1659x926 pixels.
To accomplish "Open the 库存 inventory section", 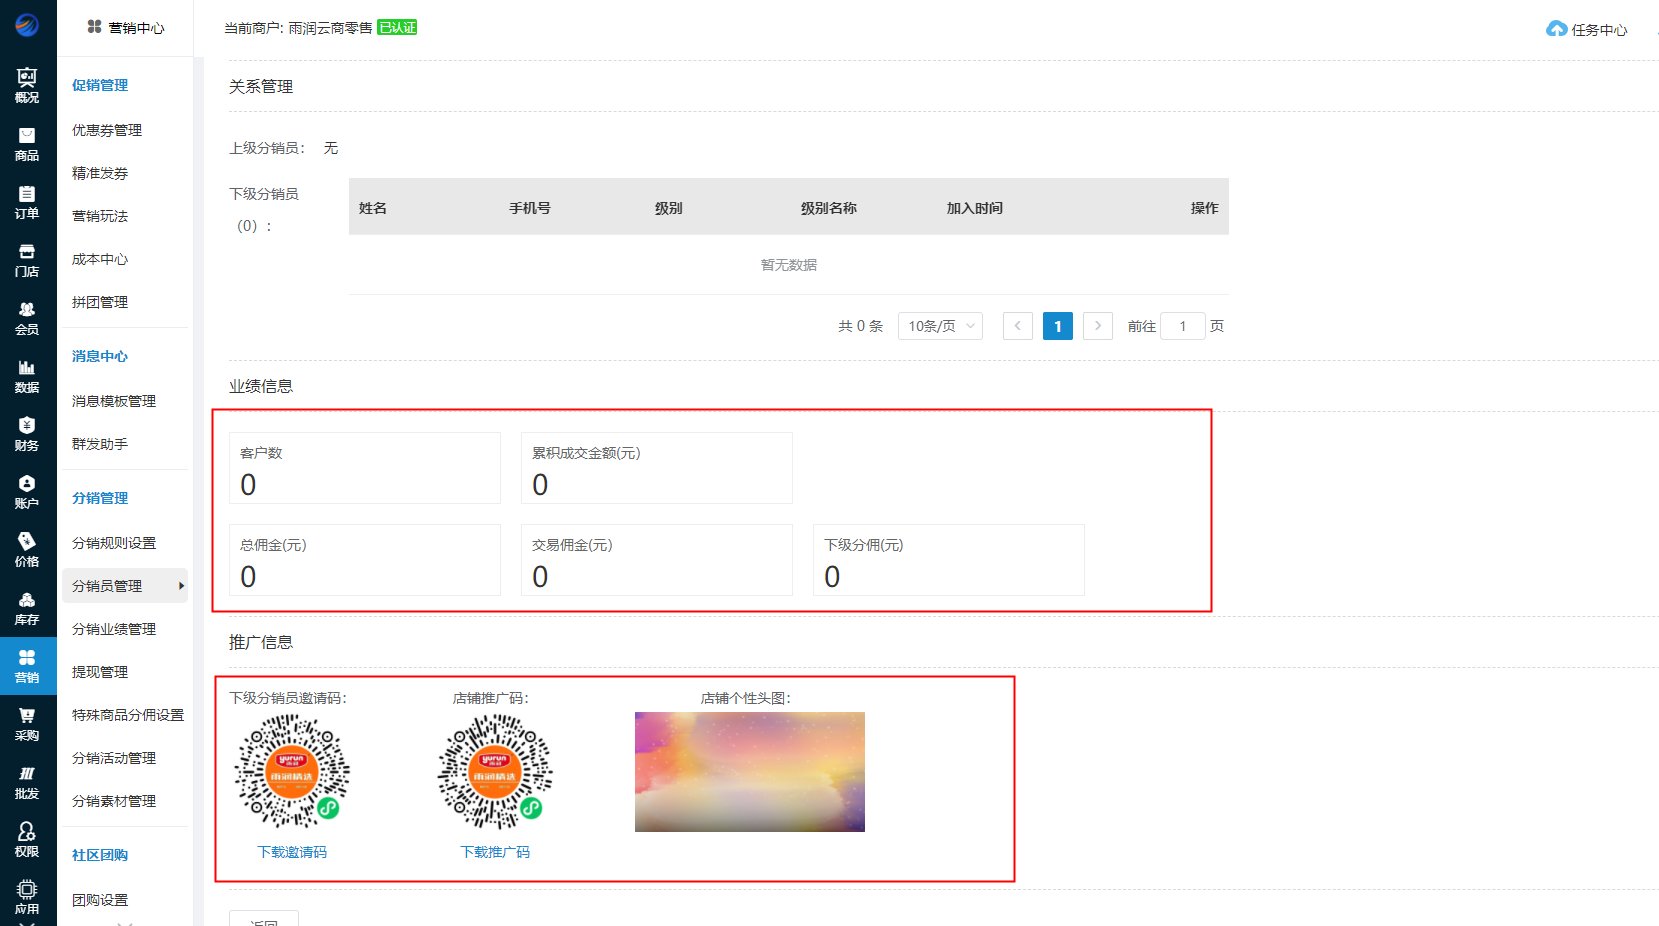I will coord(27,607).
